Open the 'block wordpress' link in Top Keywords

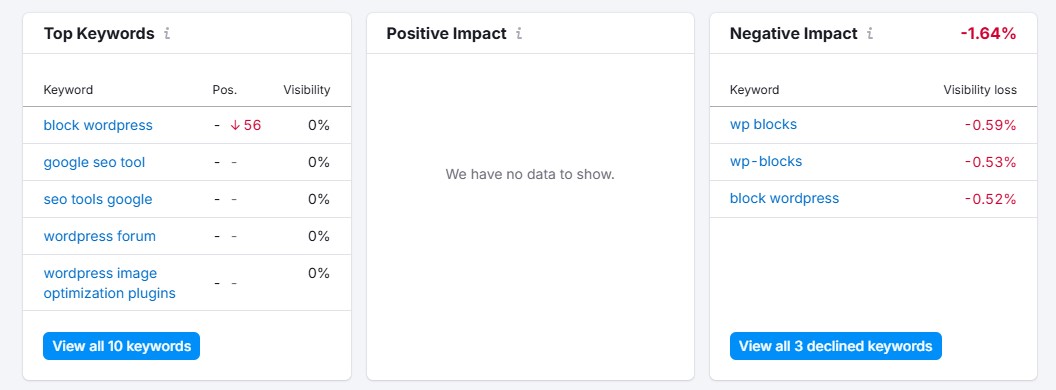tap(98, 125)
